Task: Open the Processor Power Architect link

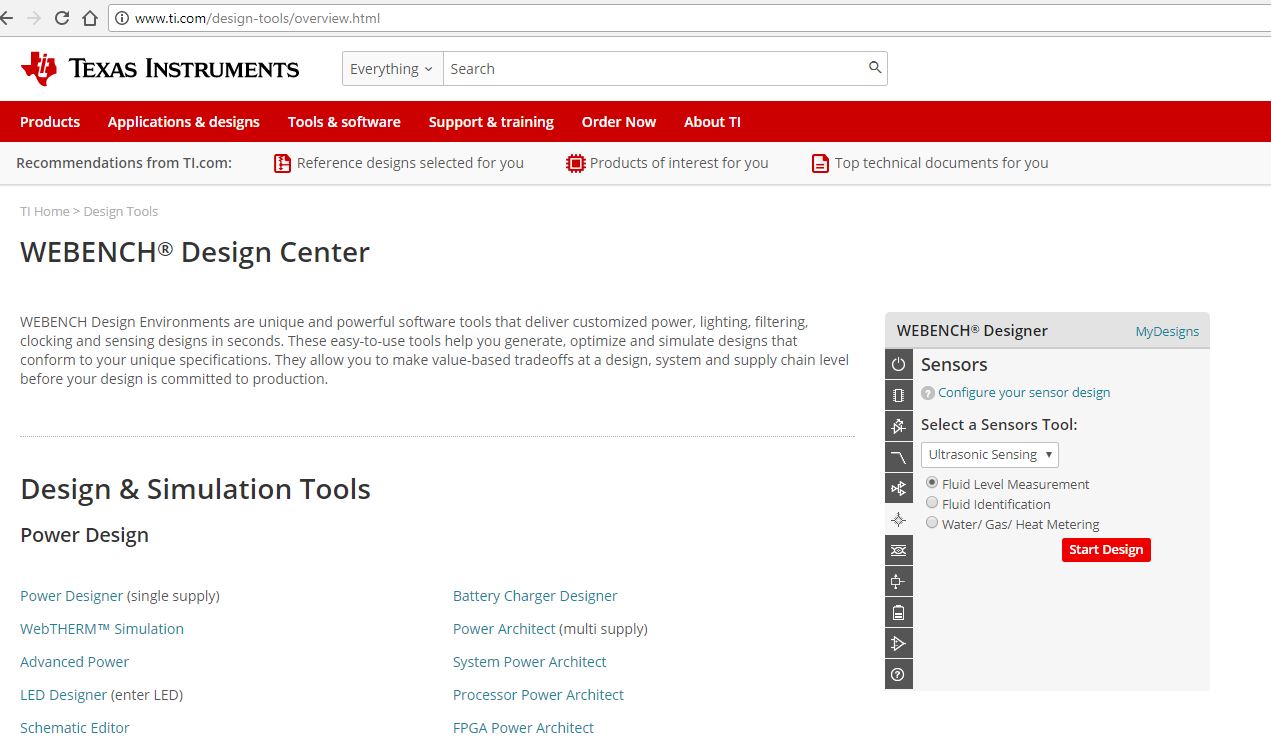Action: coord(538,695)
